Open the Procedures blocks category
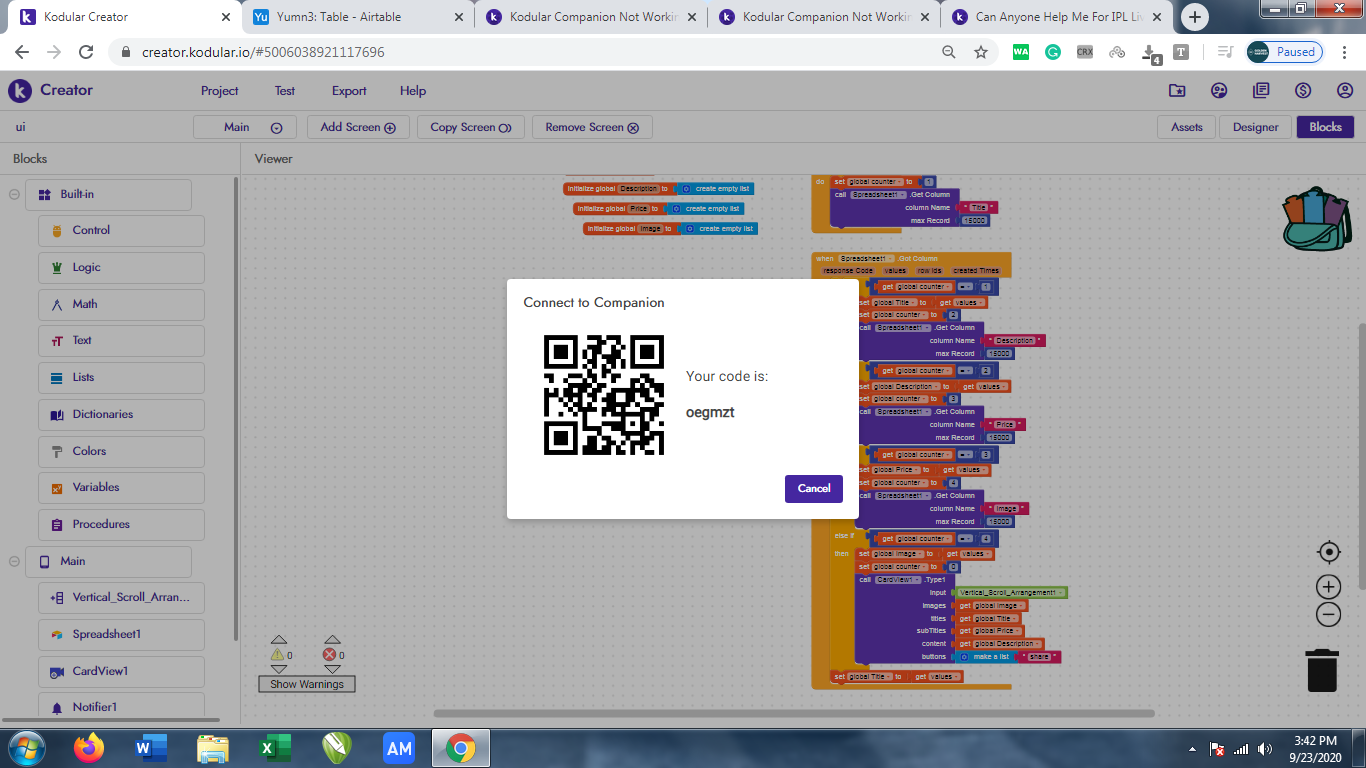This screenshot has height=768, width=1366. pos(121,524)
